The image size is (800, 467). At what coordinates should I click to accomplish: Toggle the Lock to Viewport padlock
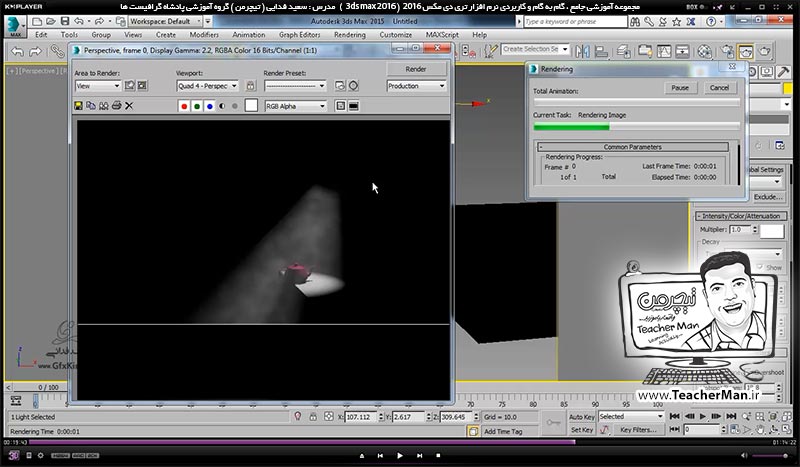point(250,86)
